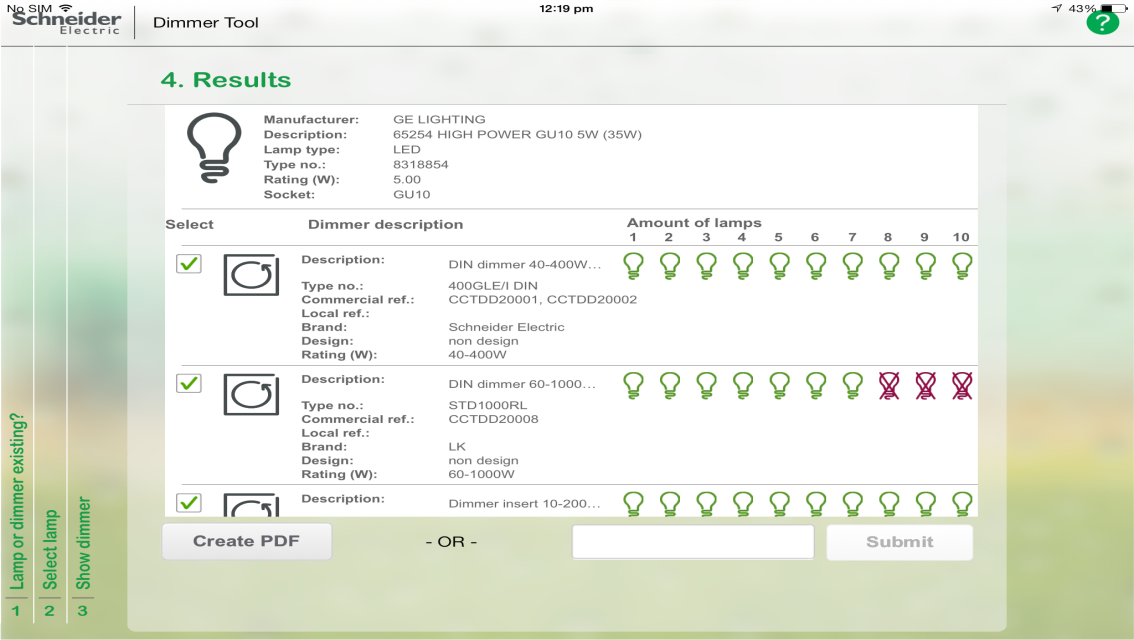Click the '4. Results' heading
1134x640 pixels.
click(226, 80)
